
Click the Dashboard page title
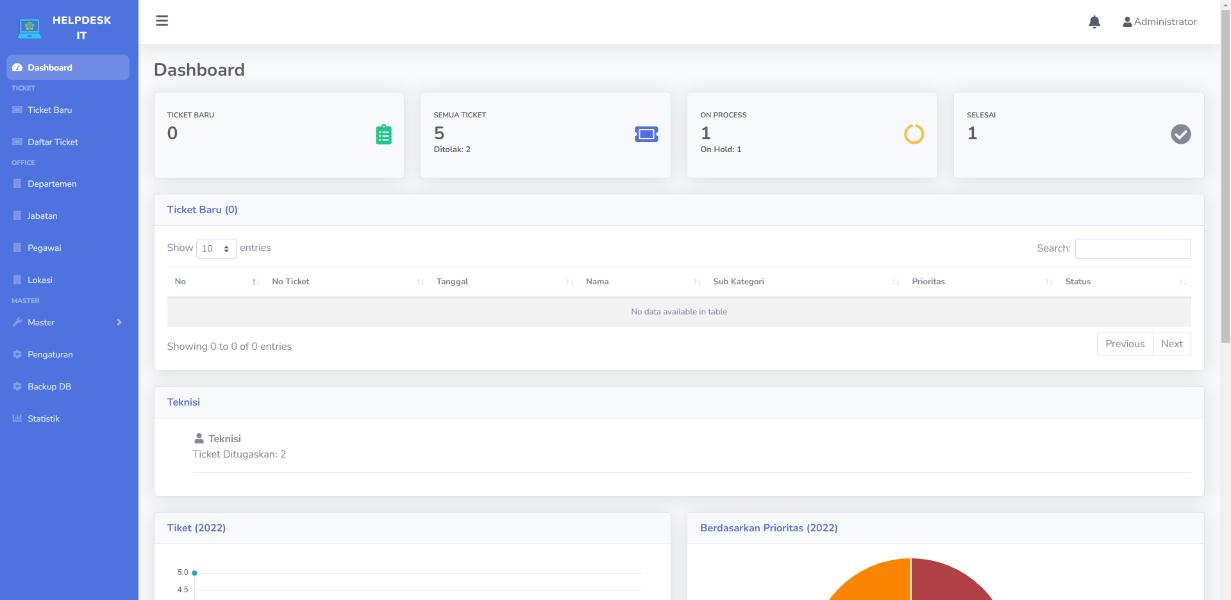pos(199,70)
